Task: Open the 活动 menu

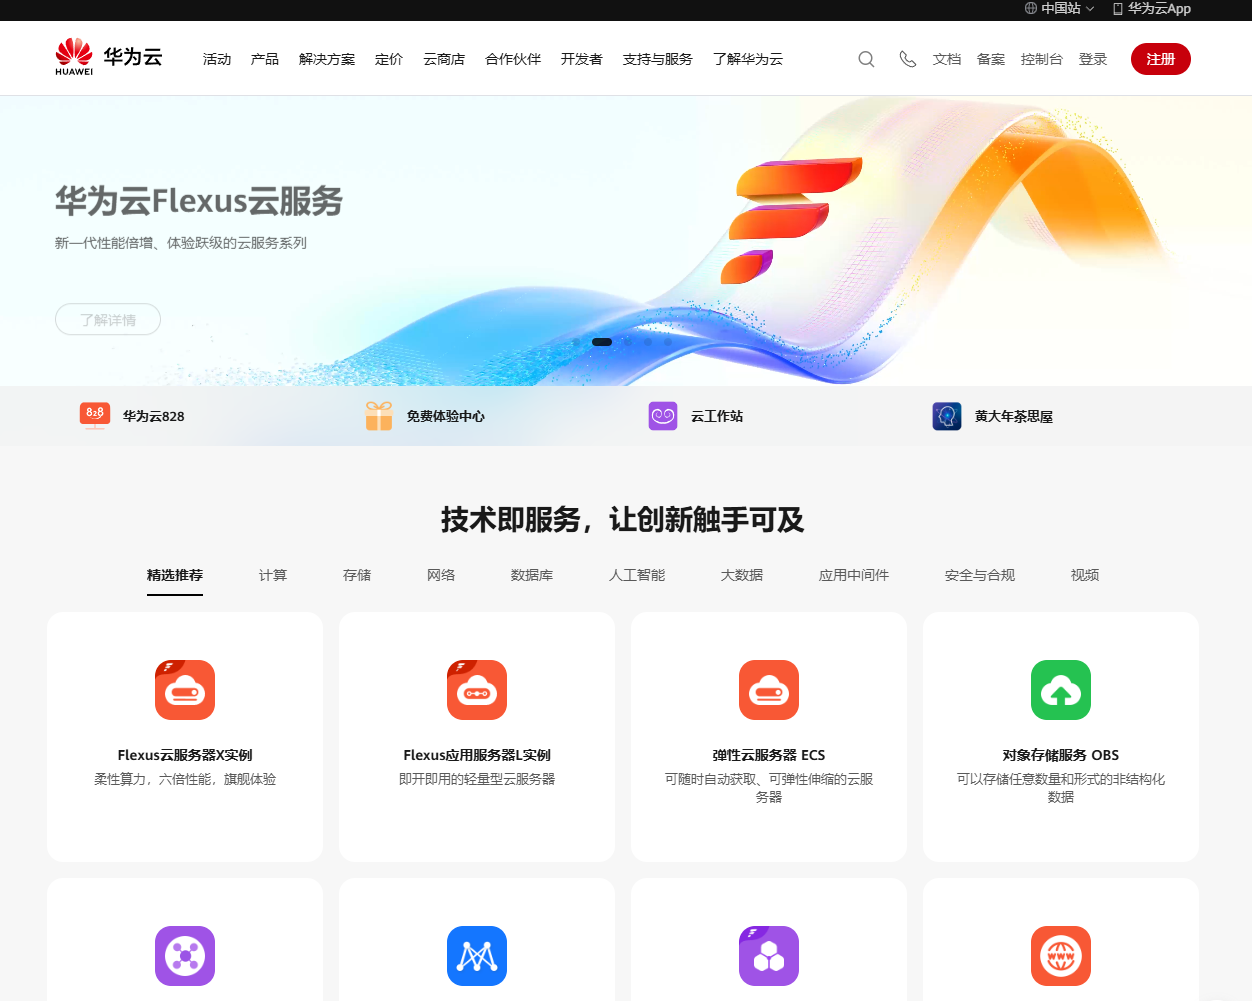Action: click(x=217, y=59)
